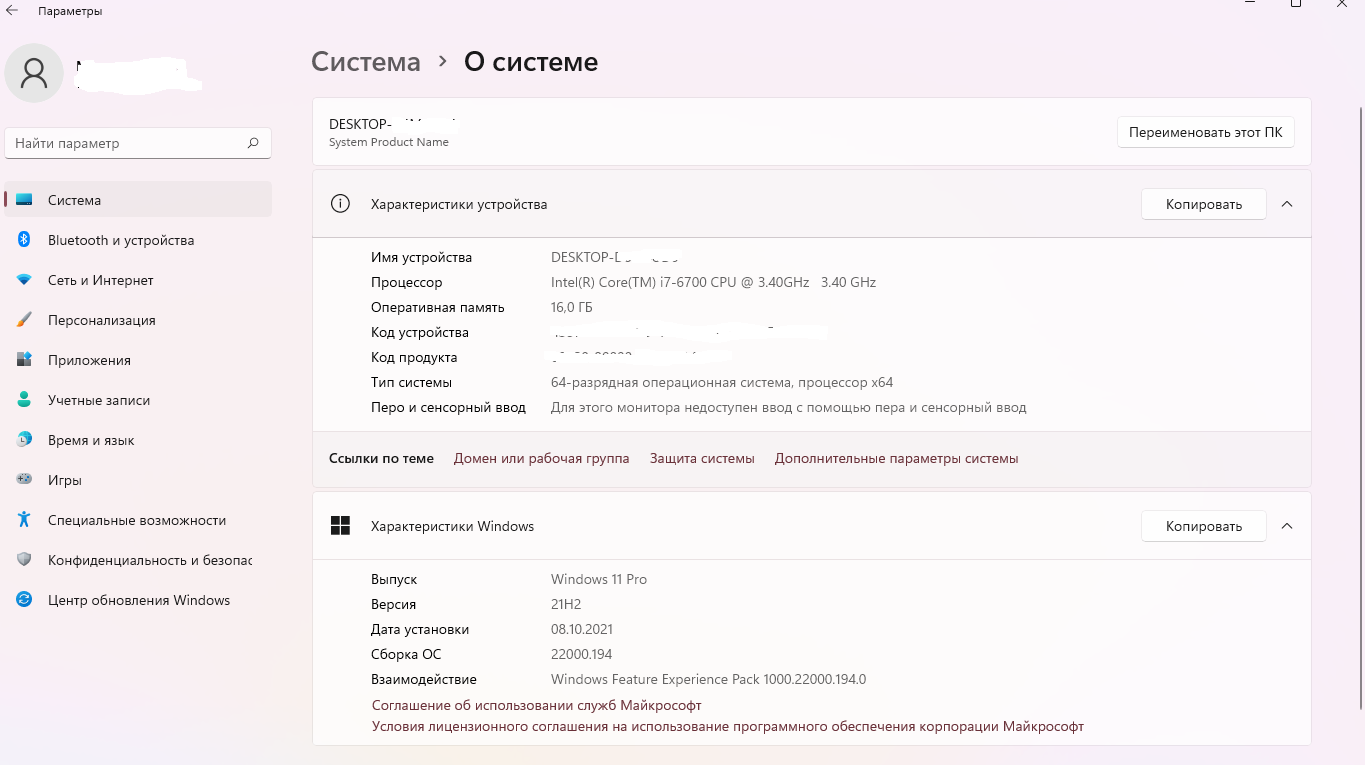Viewport: 1365px width, 765px height.
Task: Go to Сеть и Интернет settings
Action: click(138, 280)
